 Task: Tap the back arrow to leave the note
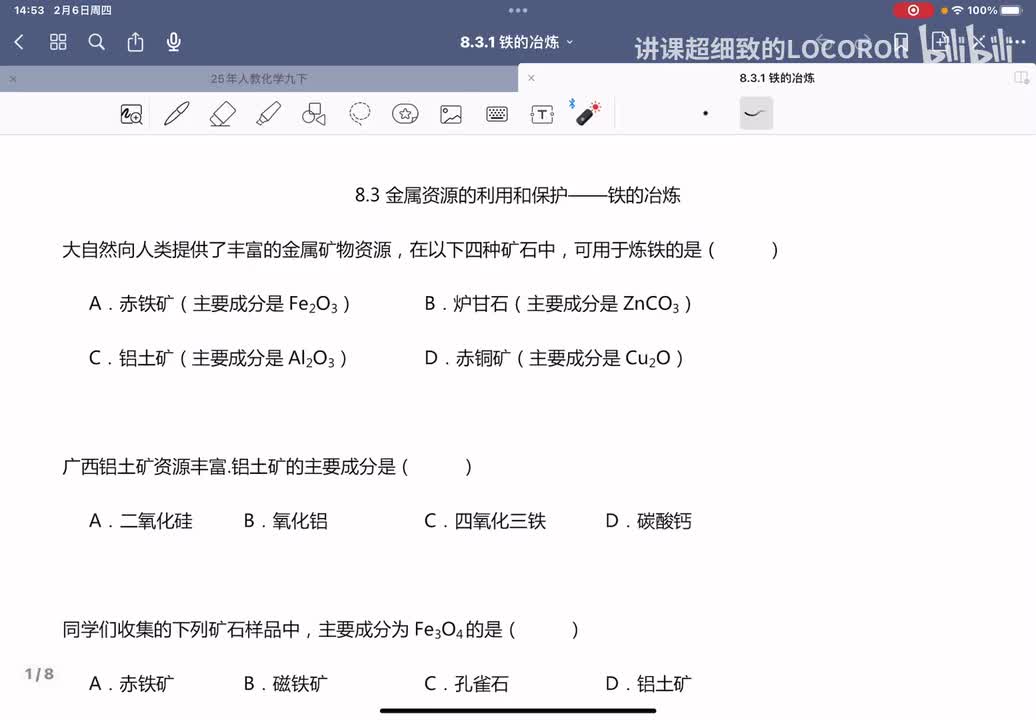[19, 42]
